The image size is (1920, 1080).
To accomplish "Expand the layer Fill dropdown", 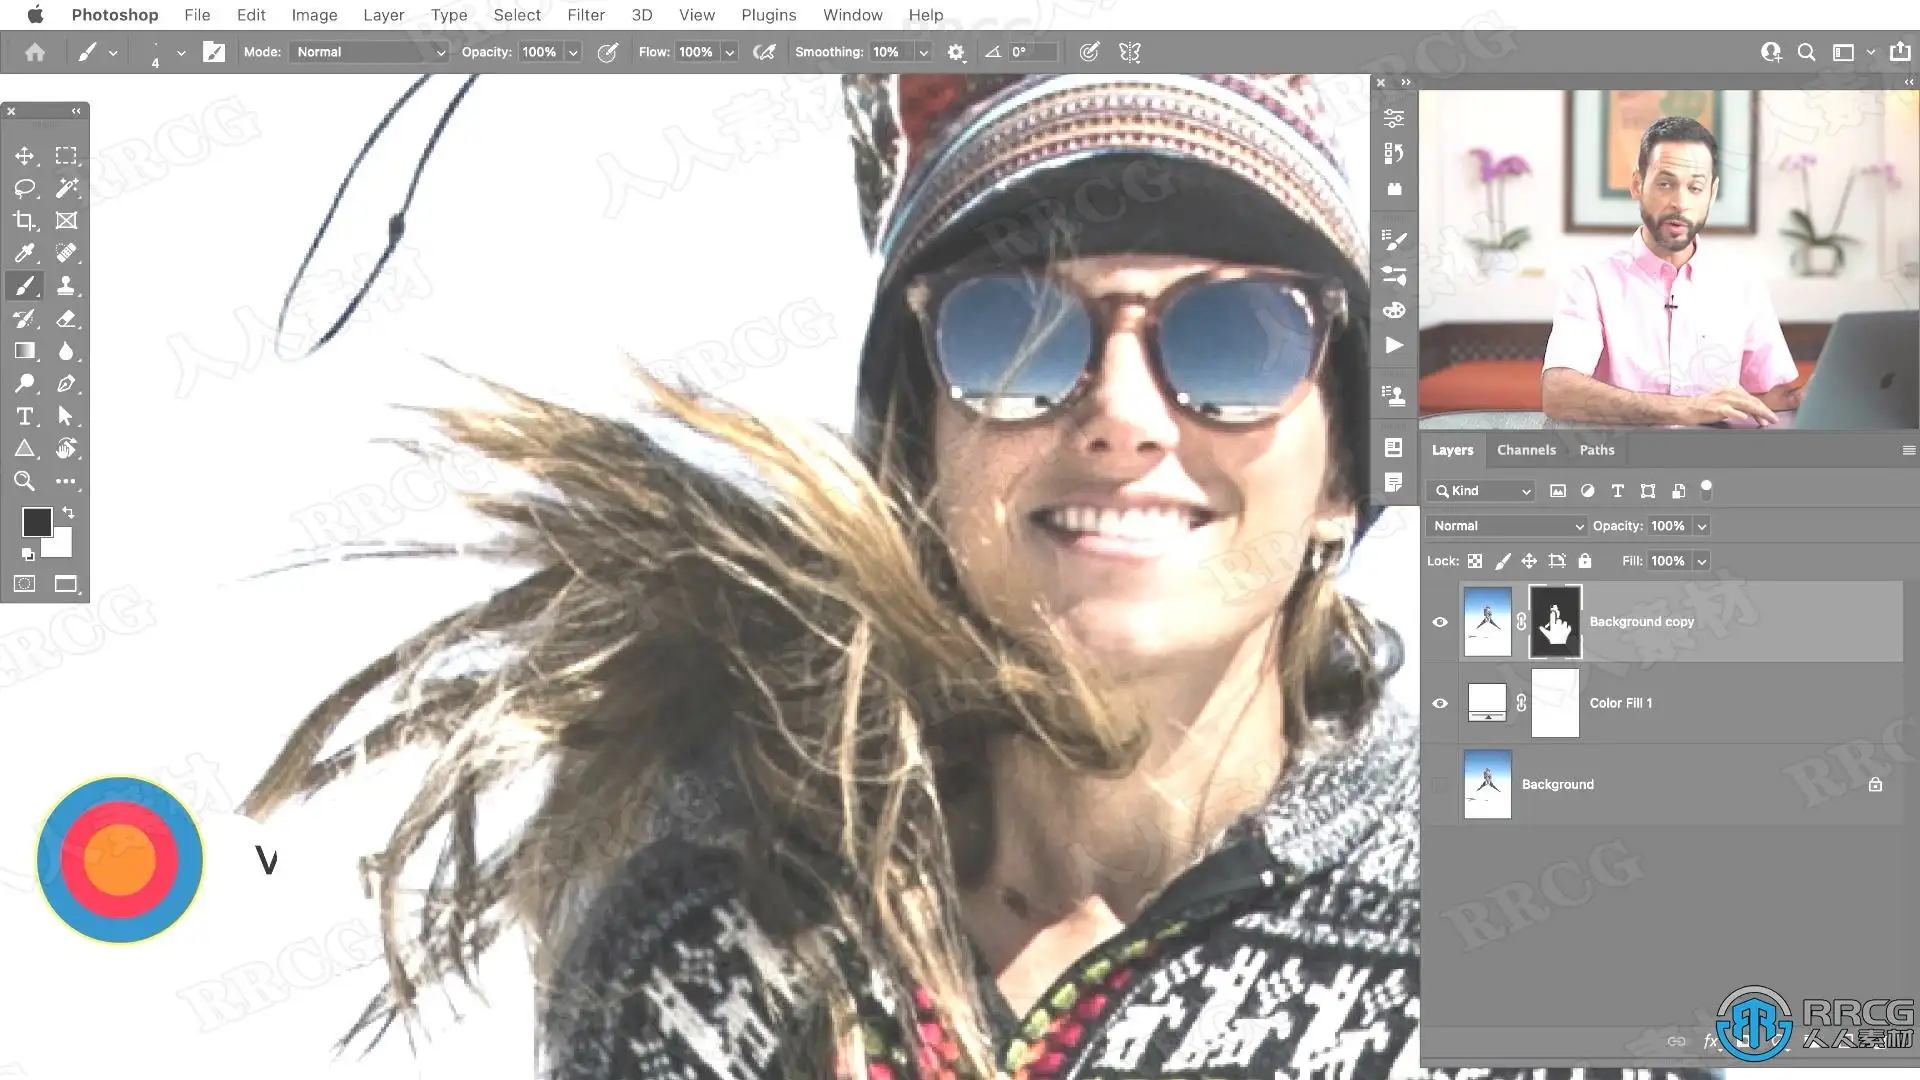I will tap(1702, 561).
